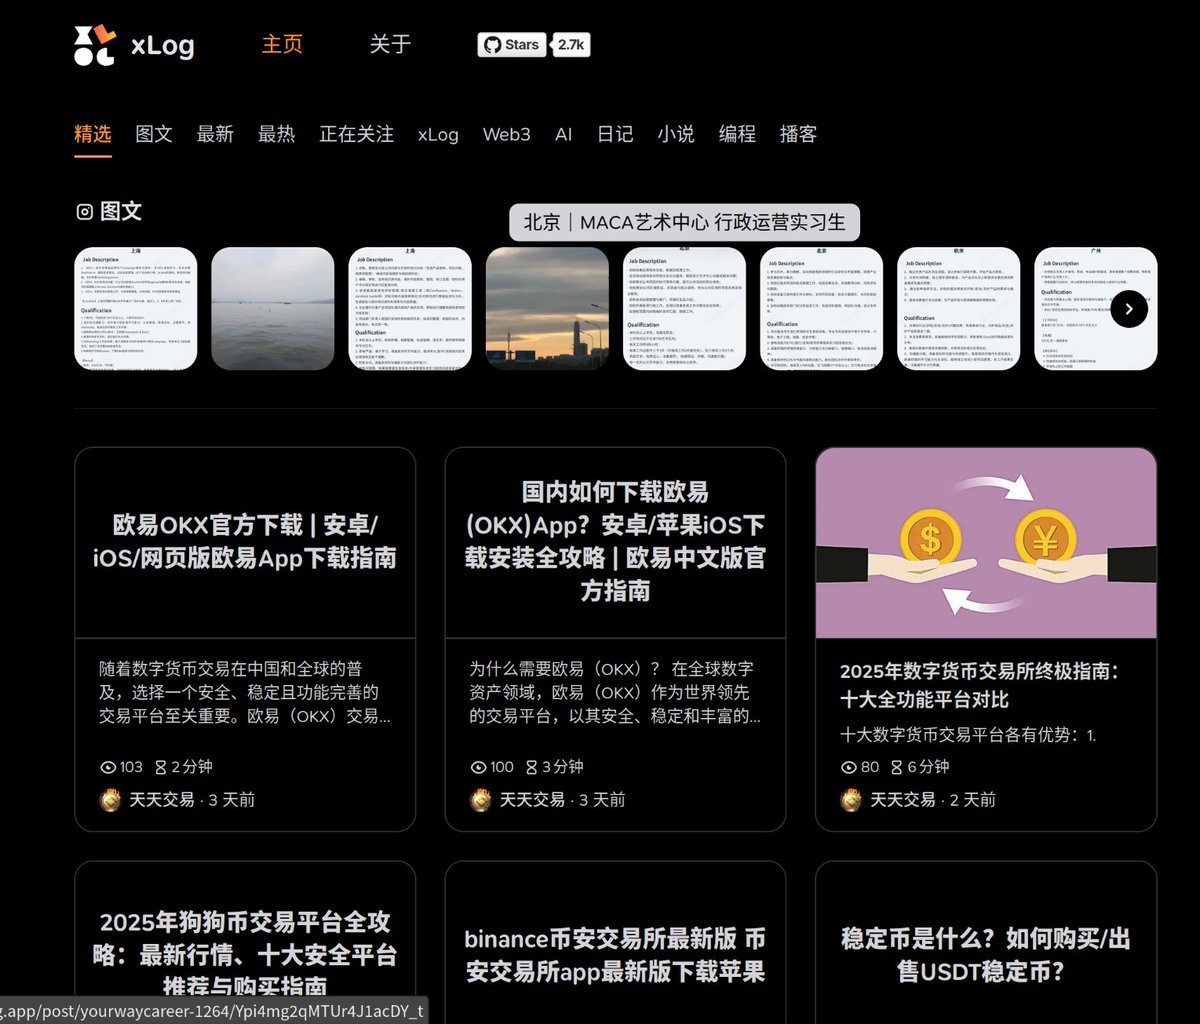Open the 日记 tab
This screenshot has height=1024, width=1200.
[615, 134]
